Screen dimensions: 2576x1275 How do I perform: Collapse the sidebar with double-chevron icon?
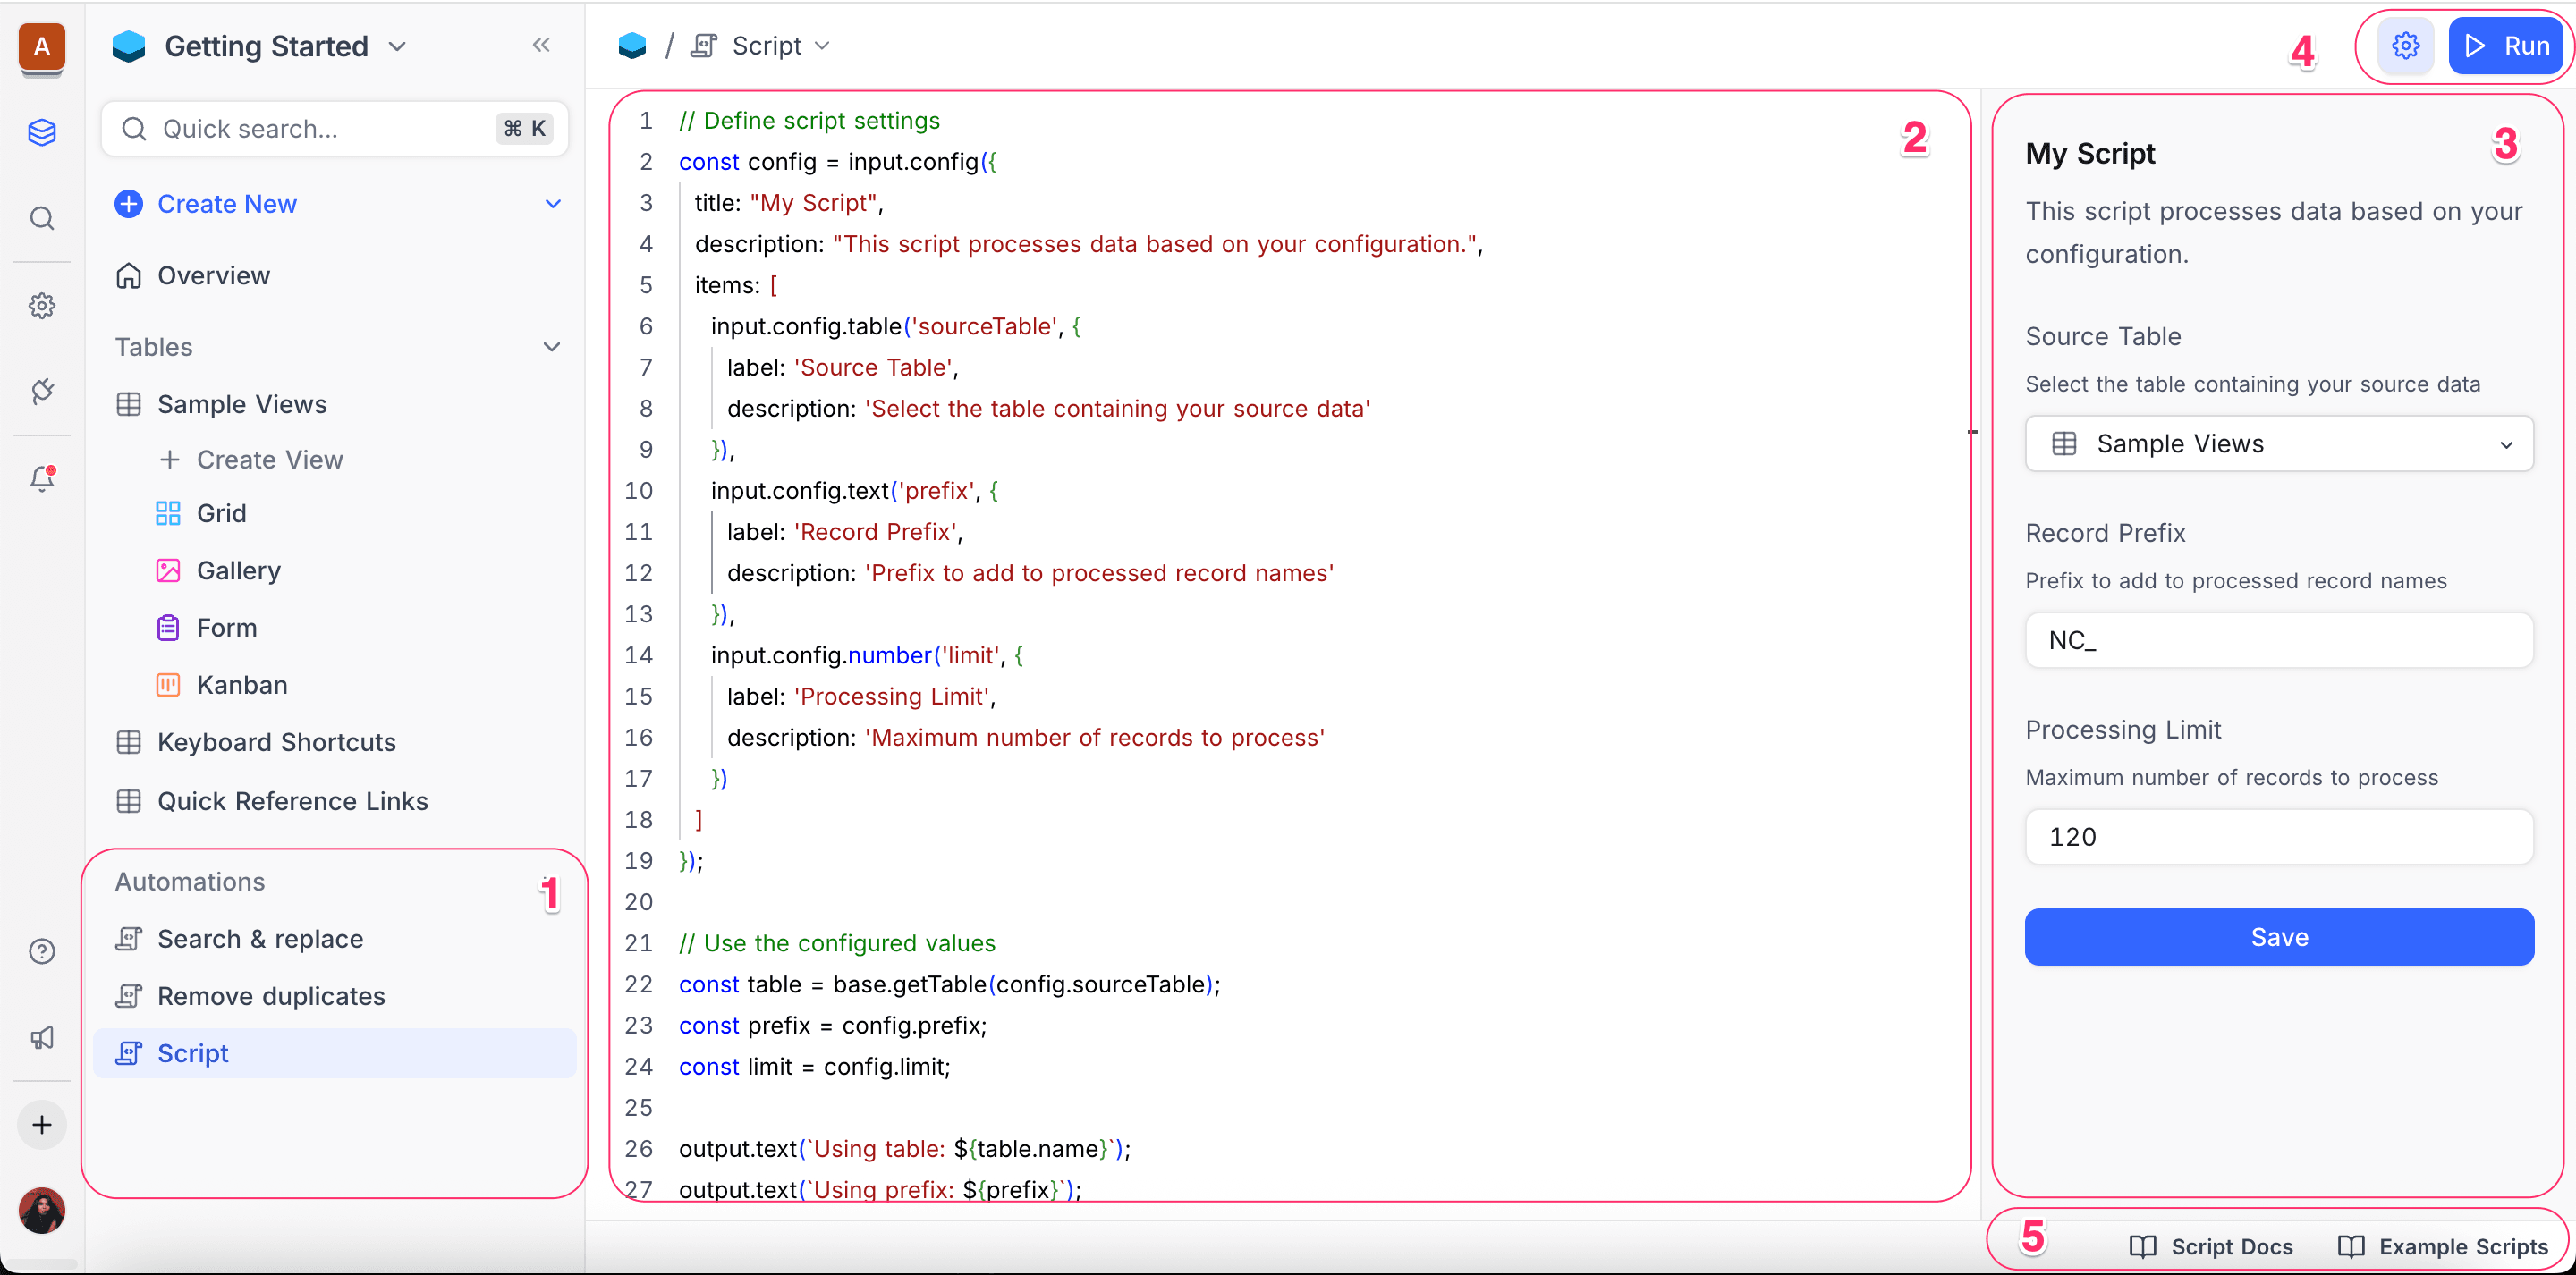[x=541, y=45]
